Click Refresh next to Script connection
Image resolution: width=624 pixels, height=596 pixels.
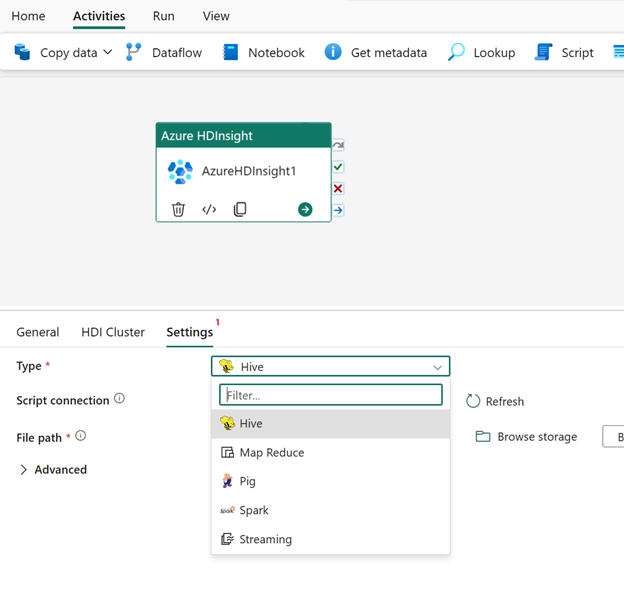click(x=495, y=401)
